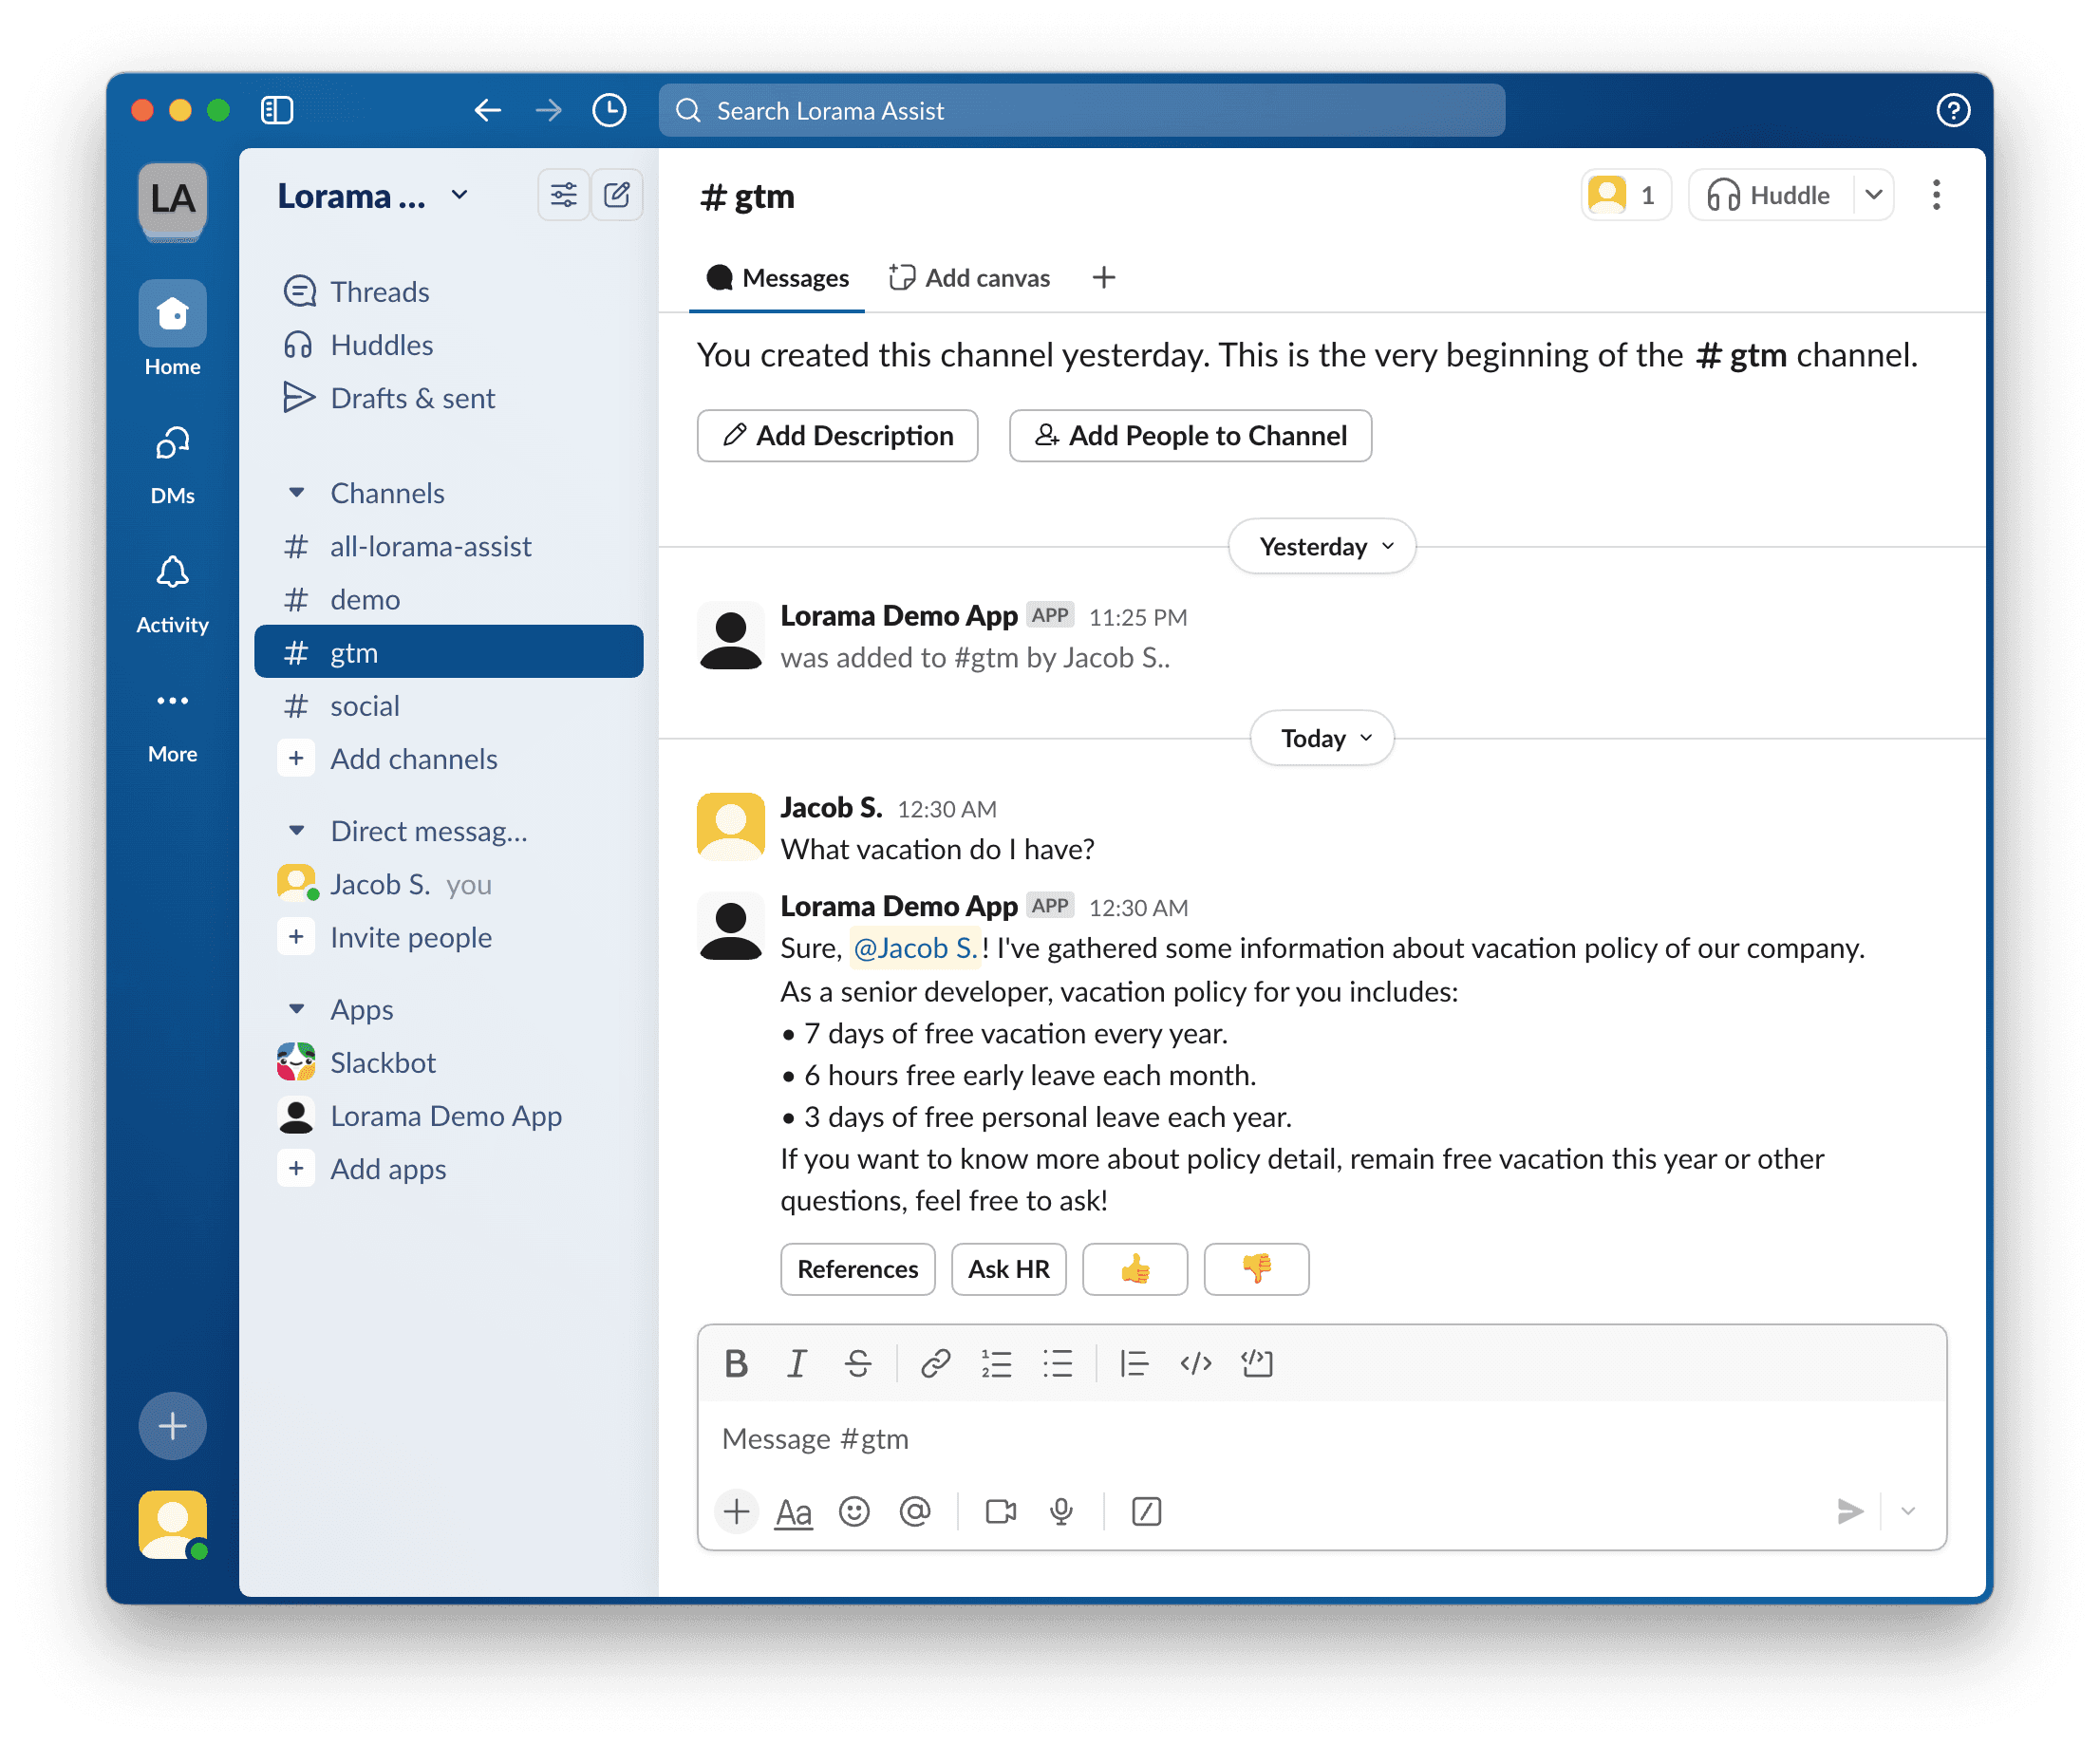Click the Search Lorama Assist field
The width and height of the screenshot is (2100, 1745).
click(1081, 110)
